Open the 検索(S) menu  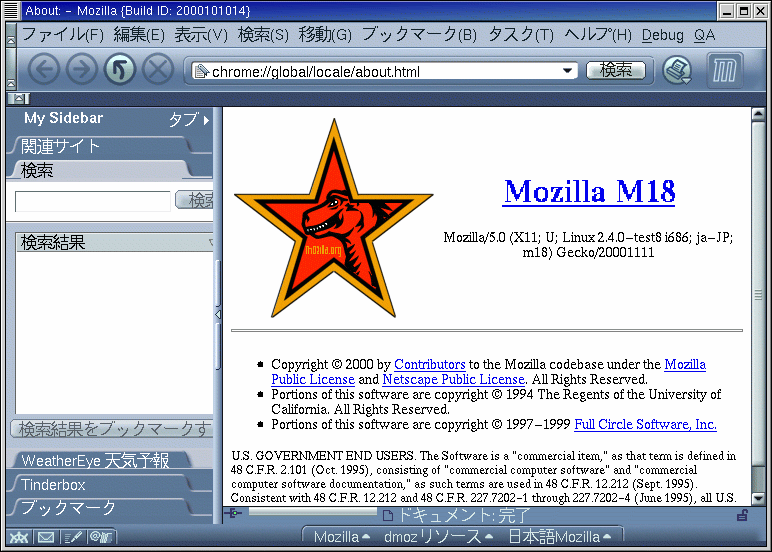(x=263, y=35)
